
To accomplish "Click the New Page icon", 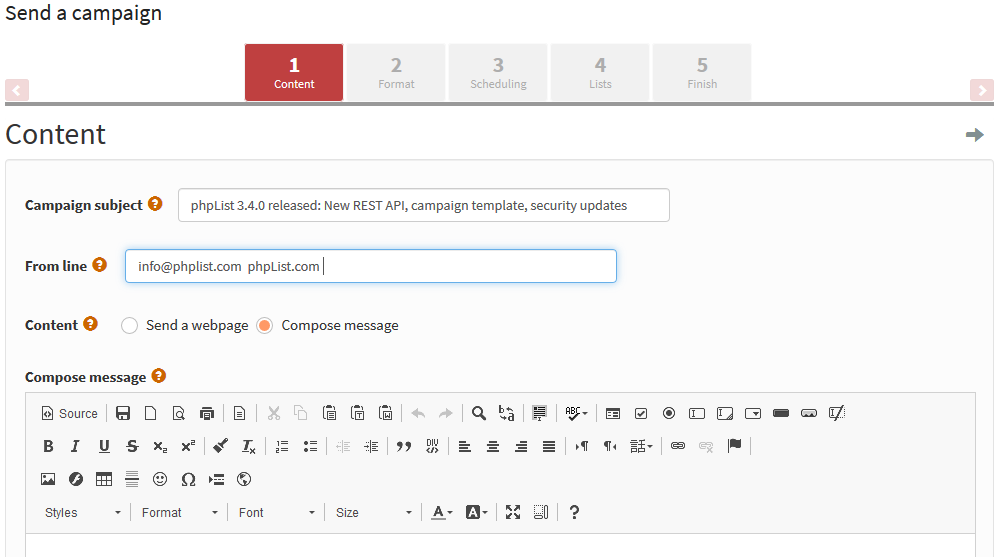I will coord(151,413).
